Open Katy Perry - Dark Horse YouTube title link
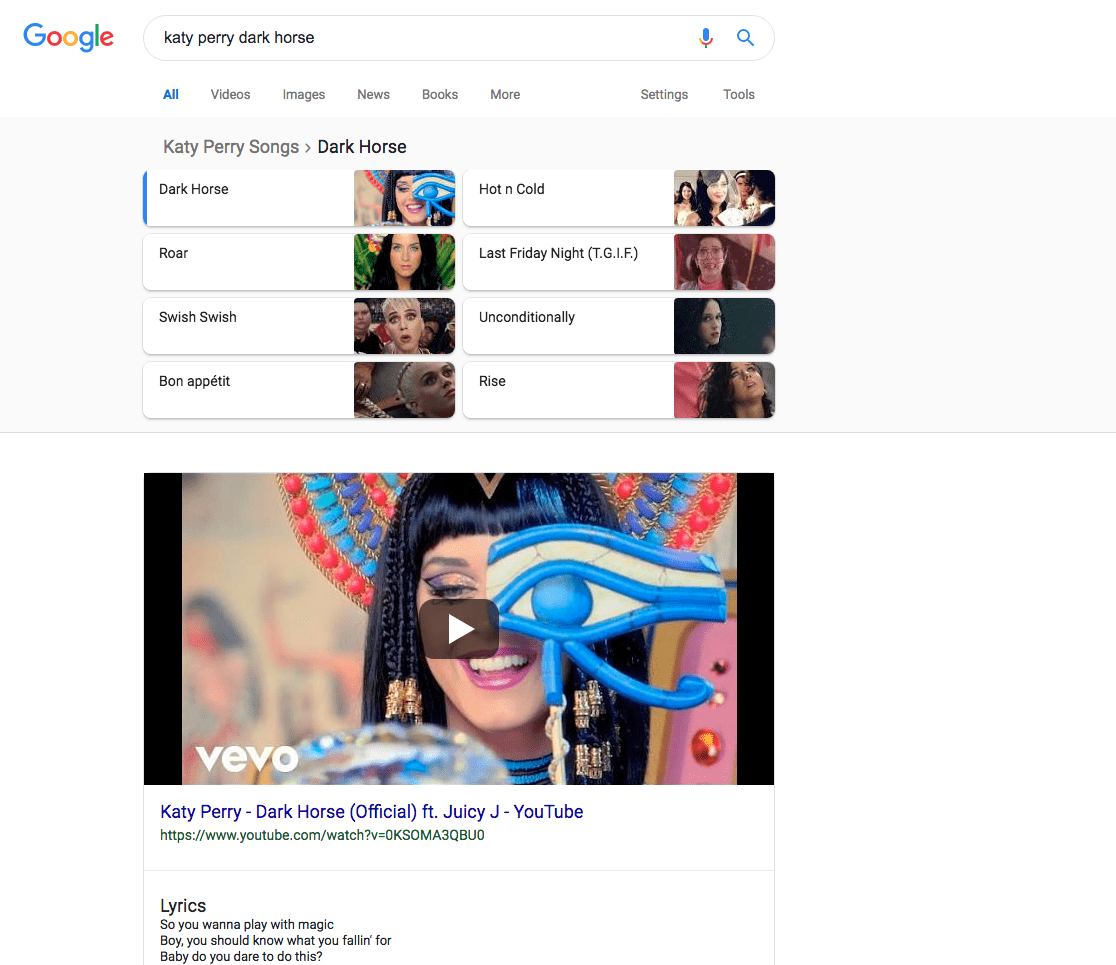1116x965 pixels. [x=372, y=812]
